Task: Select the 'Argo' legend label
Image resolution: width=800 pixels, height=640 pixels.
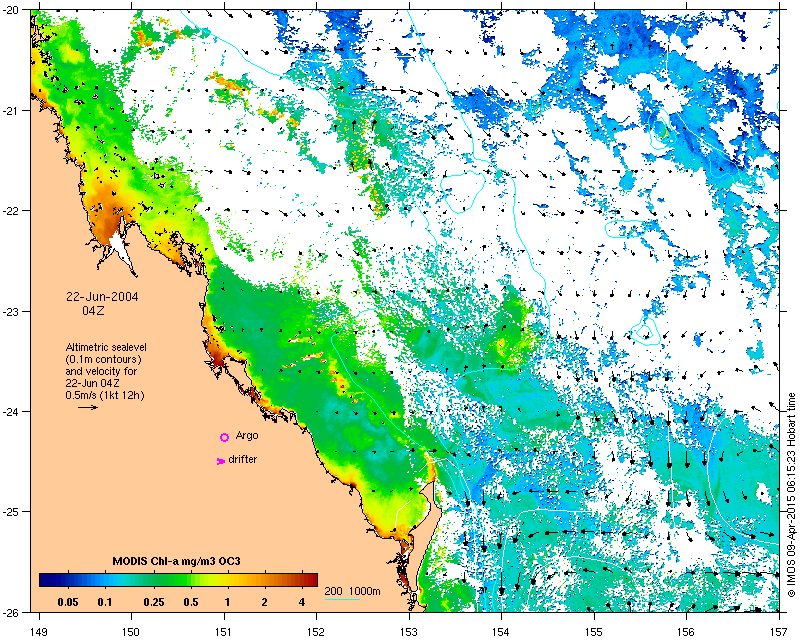Action: pos(247,436)
